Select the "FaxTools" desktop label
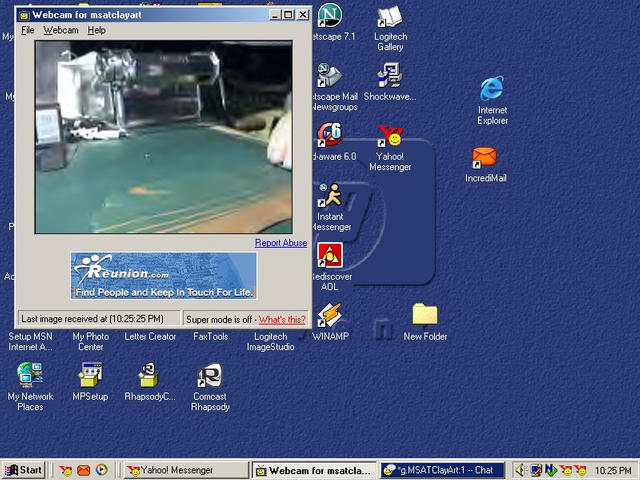Viewport: 640px width, 480px height. (210, 337)
